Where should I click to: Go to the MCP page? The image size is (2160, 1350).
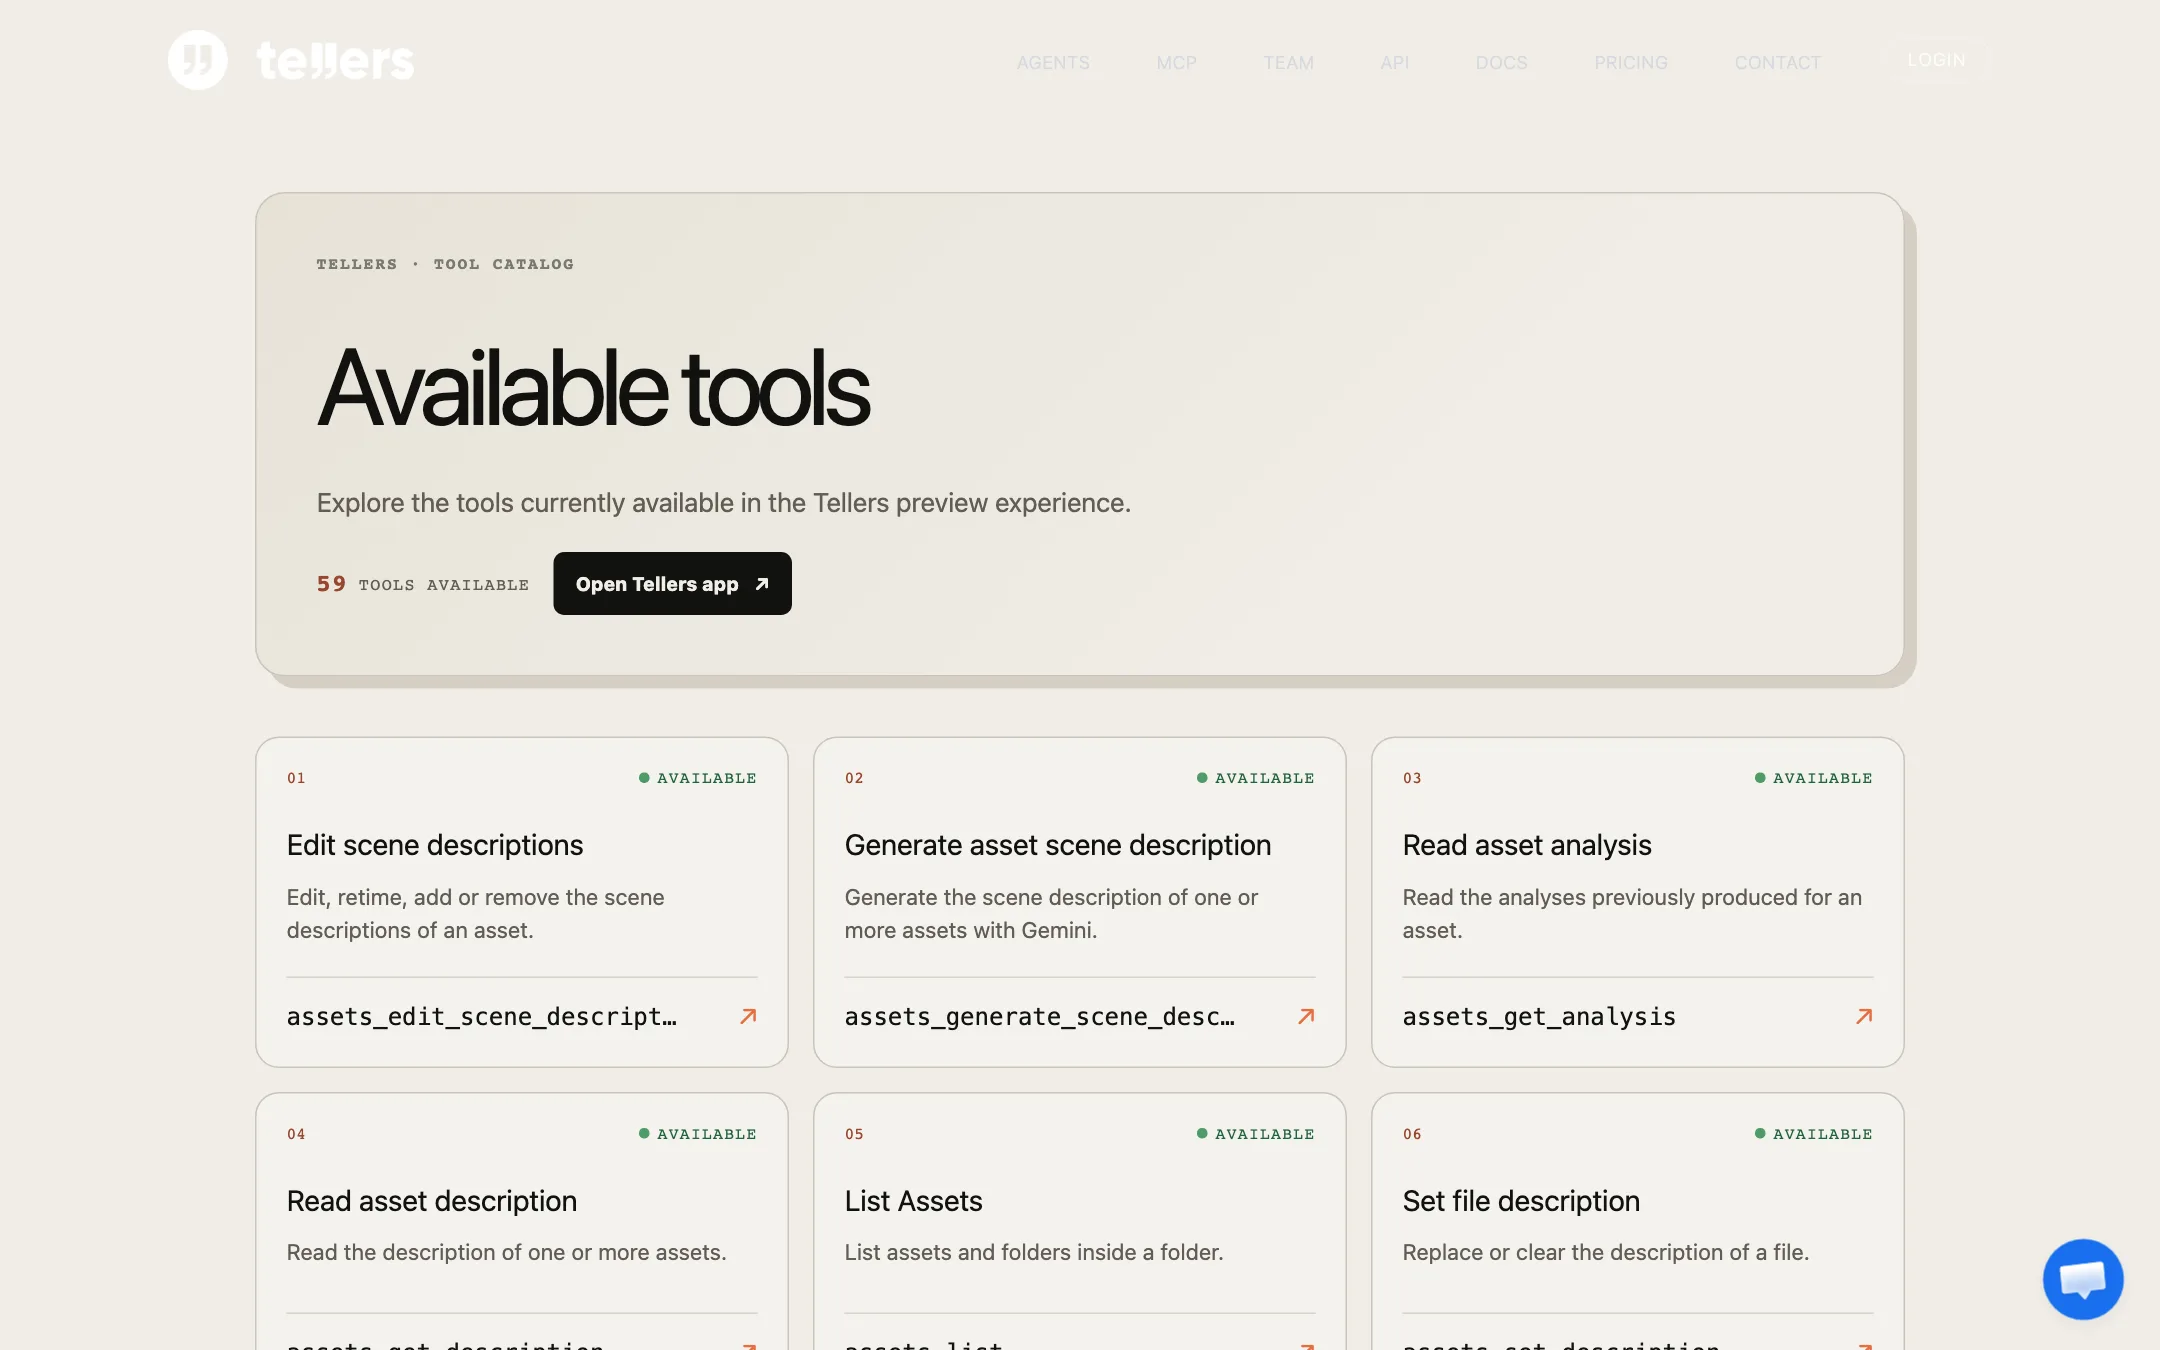tap(1176, 62)
